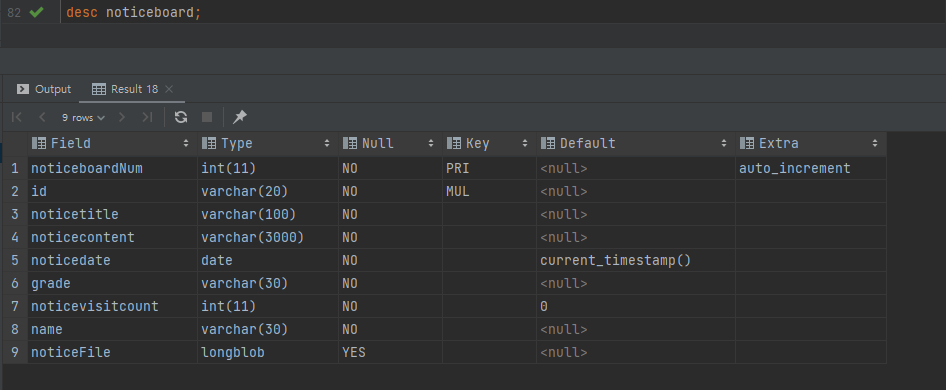Image resolution: width=946 pixels, height=390 pixels.
Task: Go to first page arrow
Action: (17, 117)
